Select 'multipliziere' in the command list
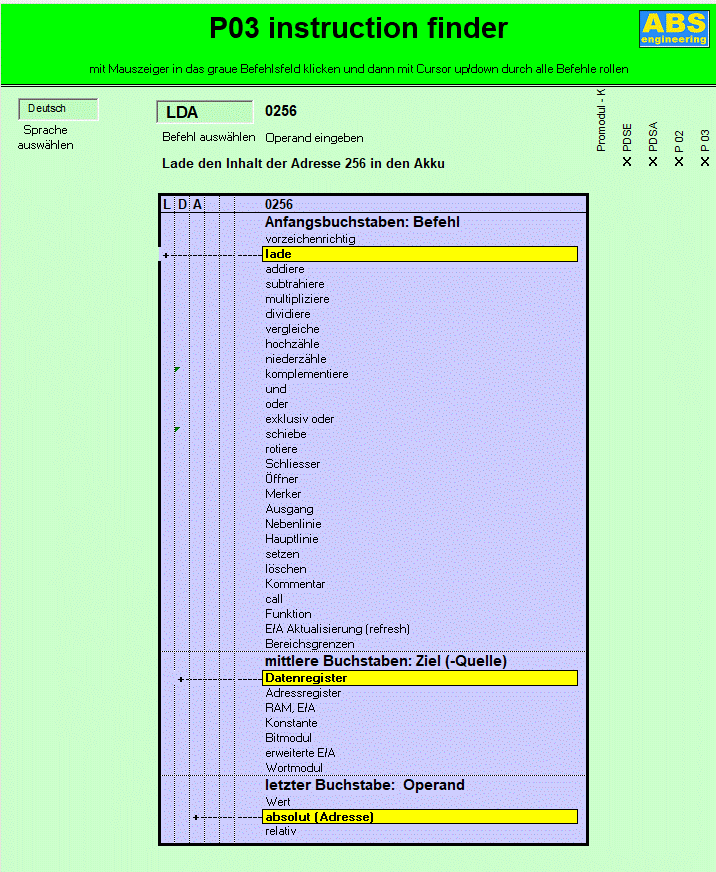The width and height of the screenshot is (716, 872). pyautogui.click(x=297, y=299)
